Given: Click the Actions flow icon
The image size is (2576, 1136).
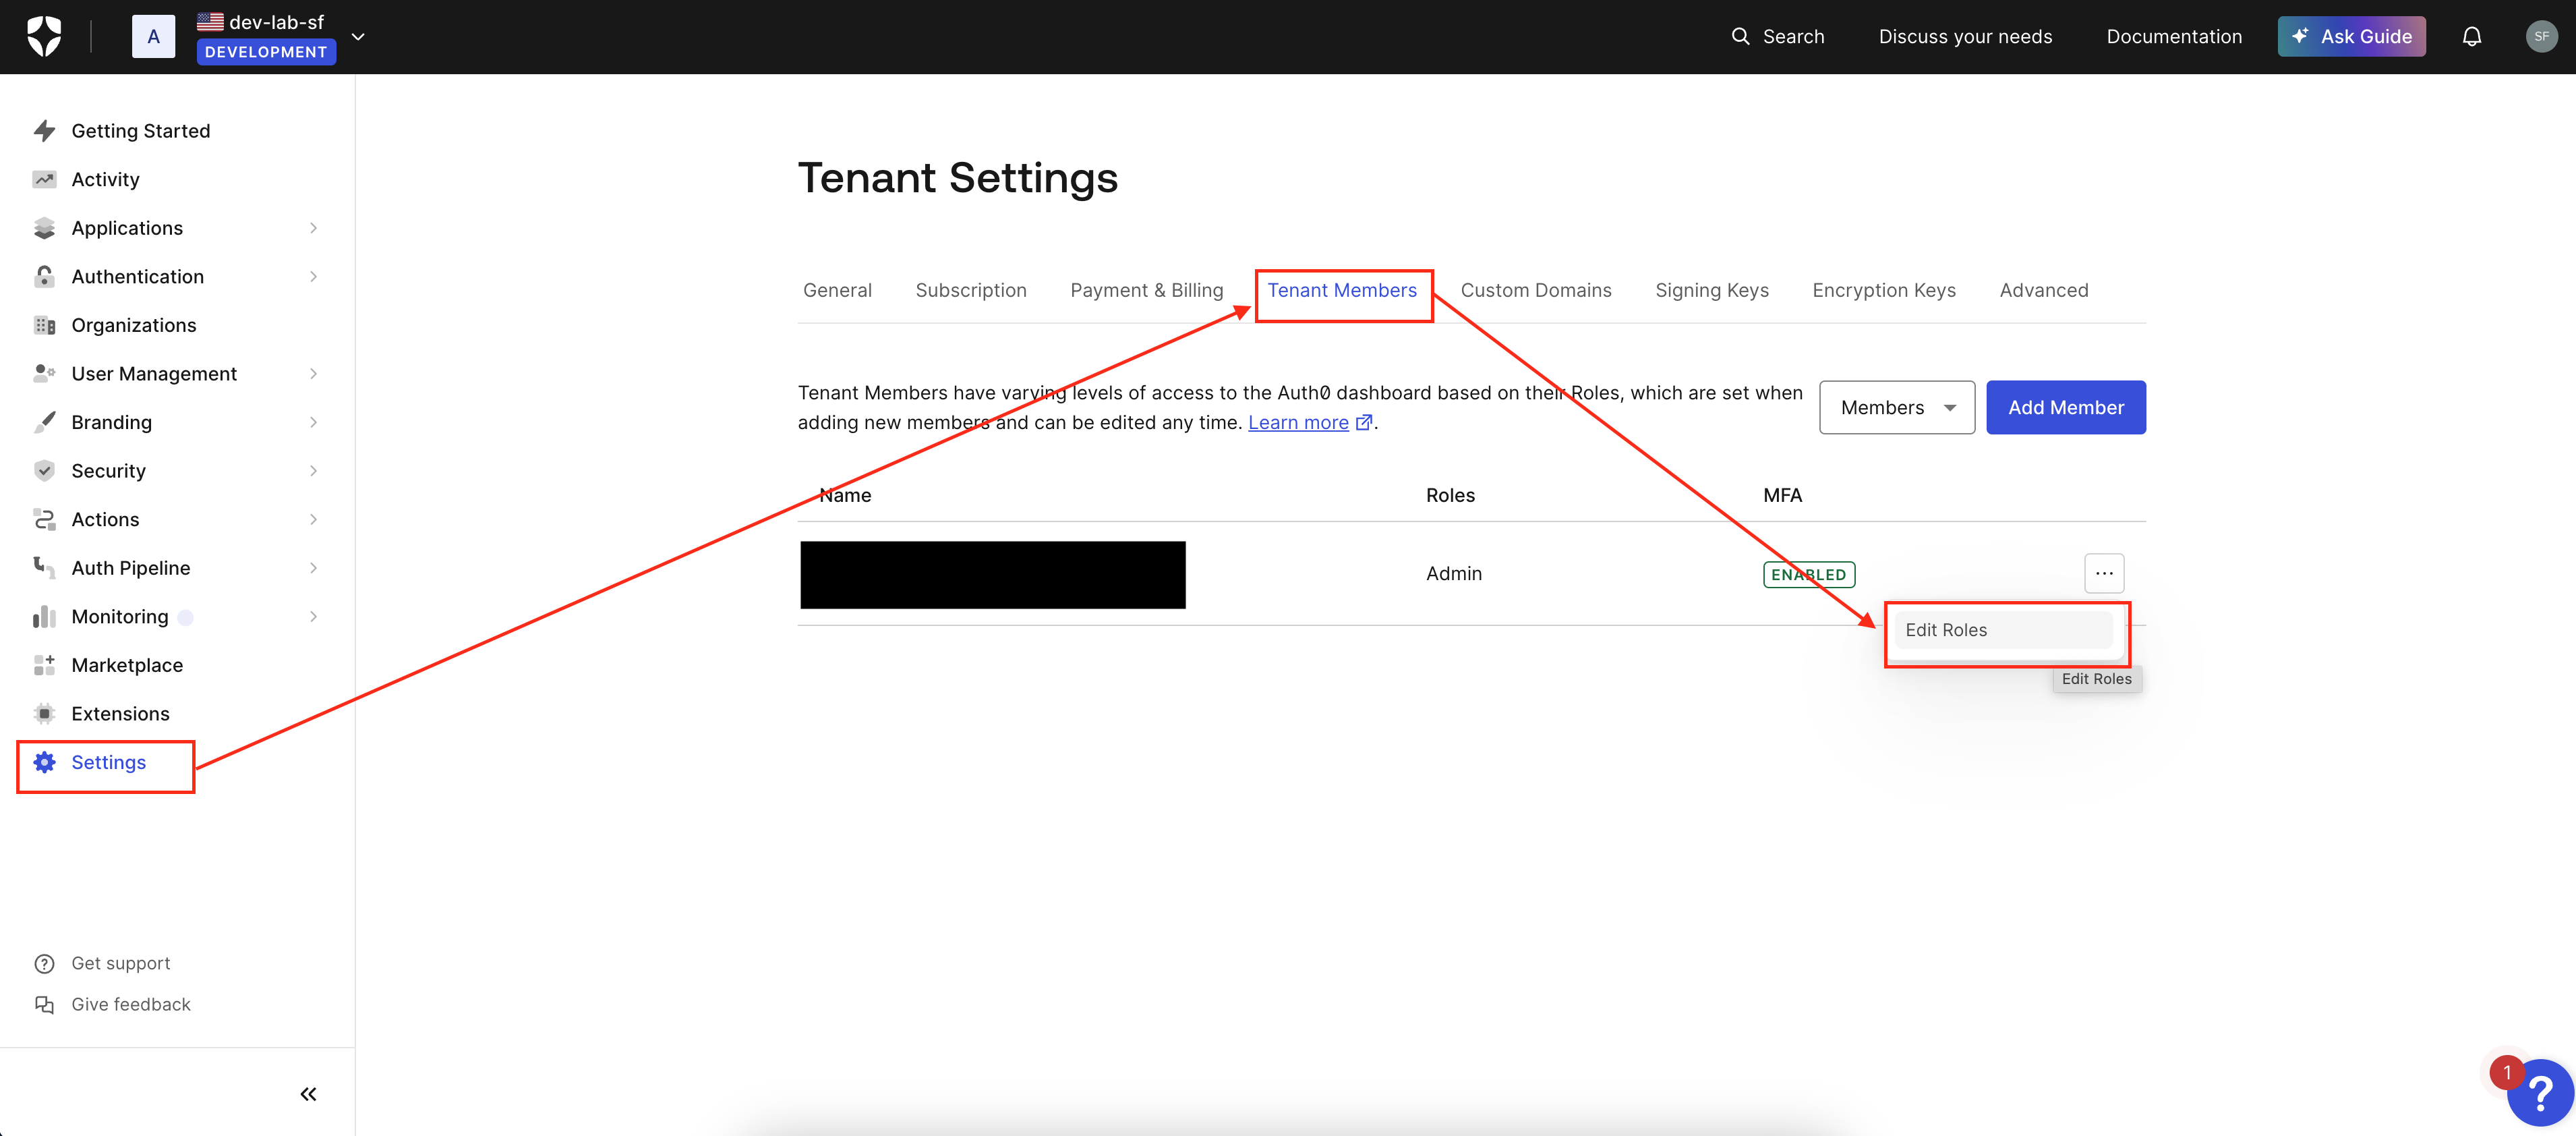Looking at the screenshot, I should (44, 519).
